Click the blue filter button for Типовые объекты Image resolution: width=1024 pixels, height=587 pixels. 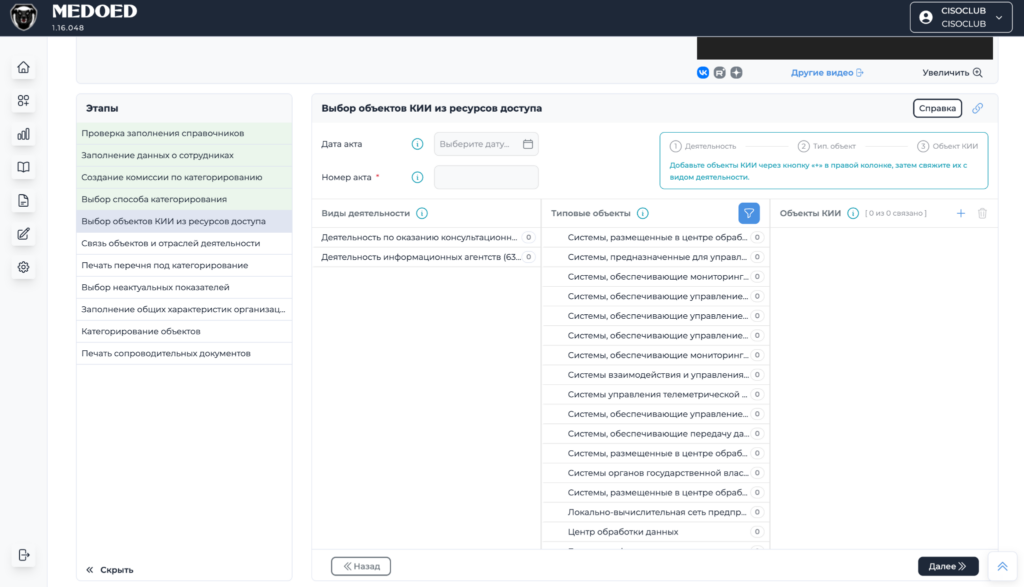(749, 214)
